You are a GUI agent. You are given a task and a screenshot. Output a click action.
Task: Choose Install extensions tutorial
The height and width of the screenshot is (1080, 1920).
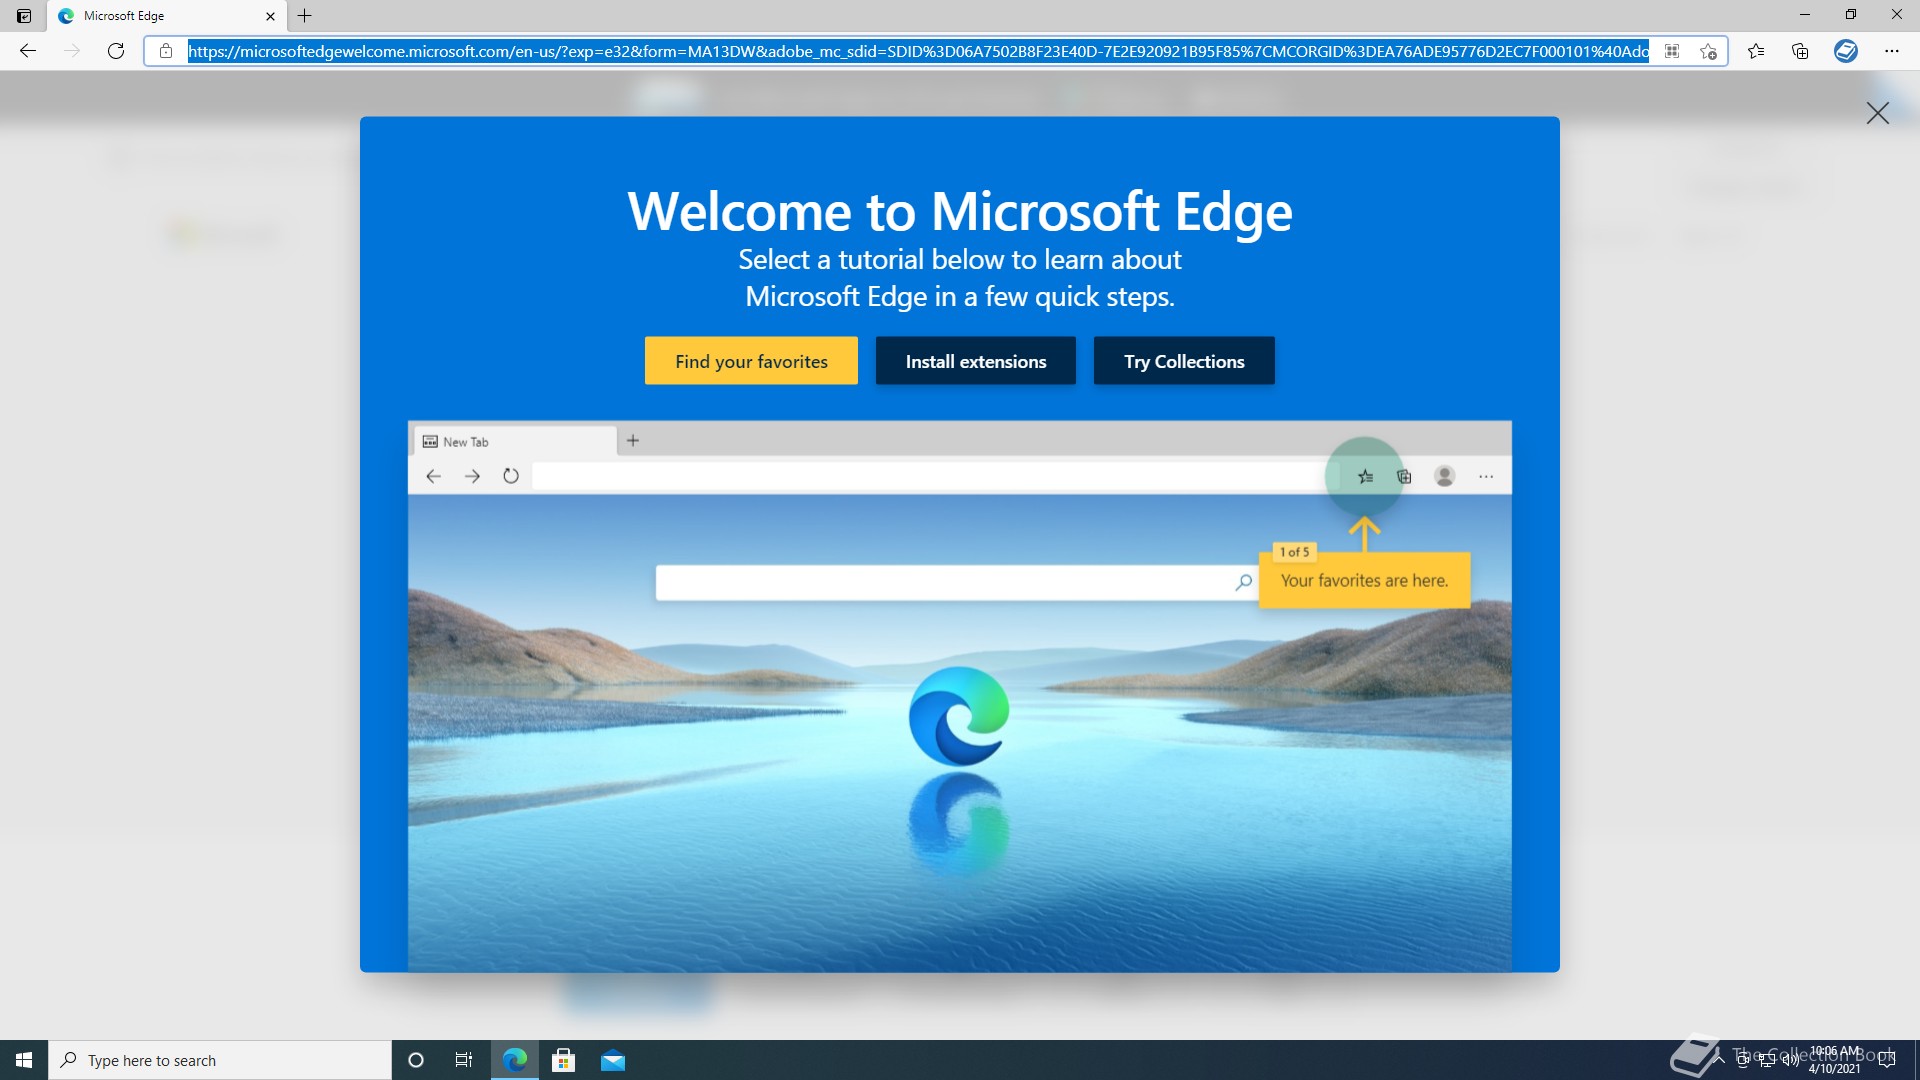tap(976, 361)
